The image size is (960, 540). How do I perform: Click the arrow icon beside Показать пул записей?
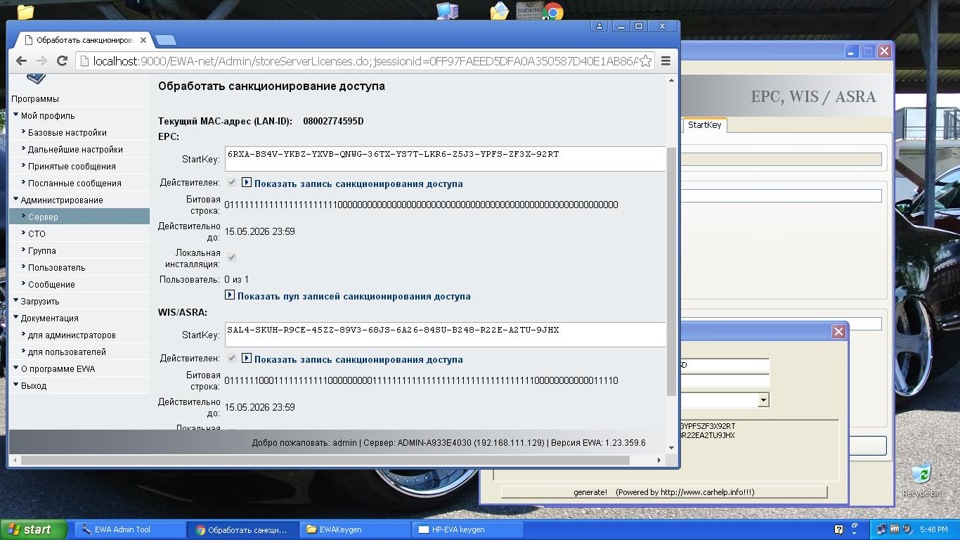(x=230, y=295)
